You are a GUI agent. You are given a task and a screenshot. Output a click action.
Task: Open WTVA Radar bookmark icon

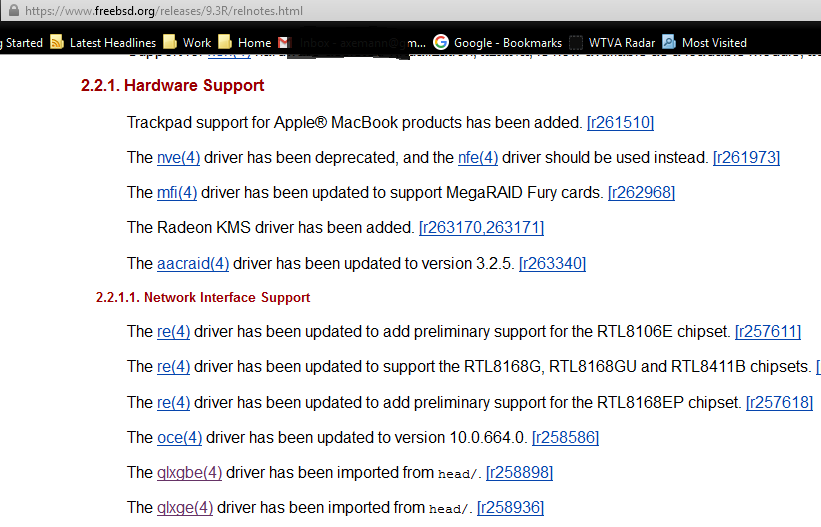[576, 42]
